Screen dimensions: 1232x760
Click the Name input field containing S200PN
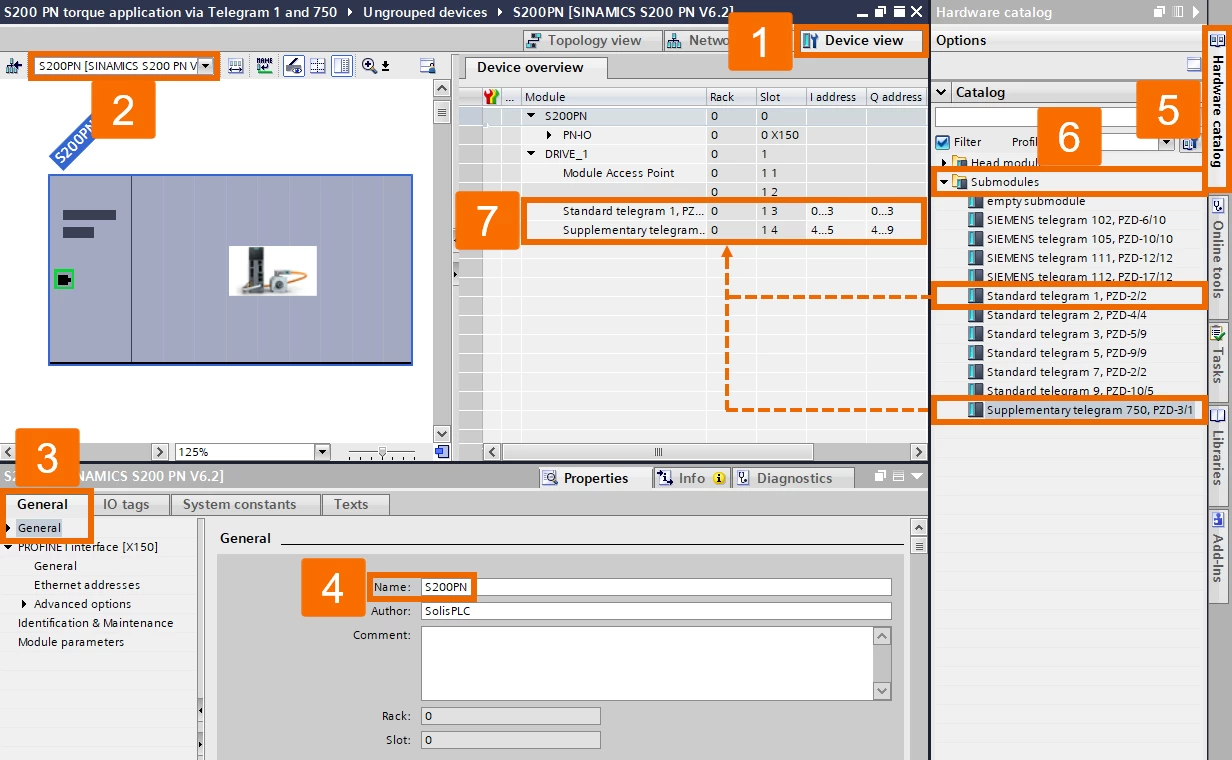pos(656,587)
